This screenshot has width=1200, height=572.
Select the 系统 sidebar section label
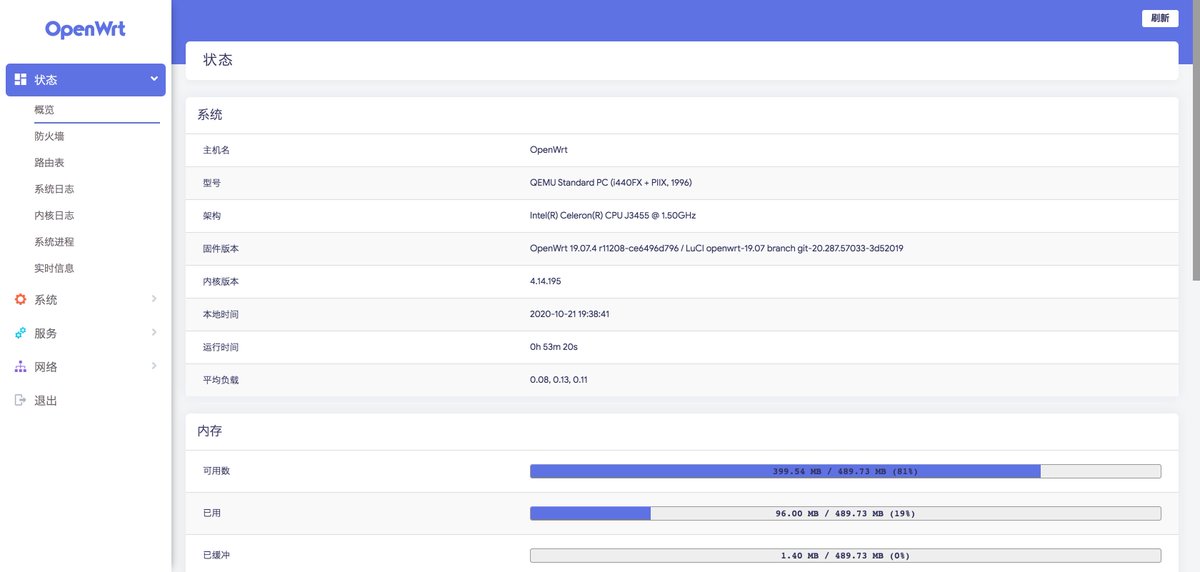click(46, 300)
